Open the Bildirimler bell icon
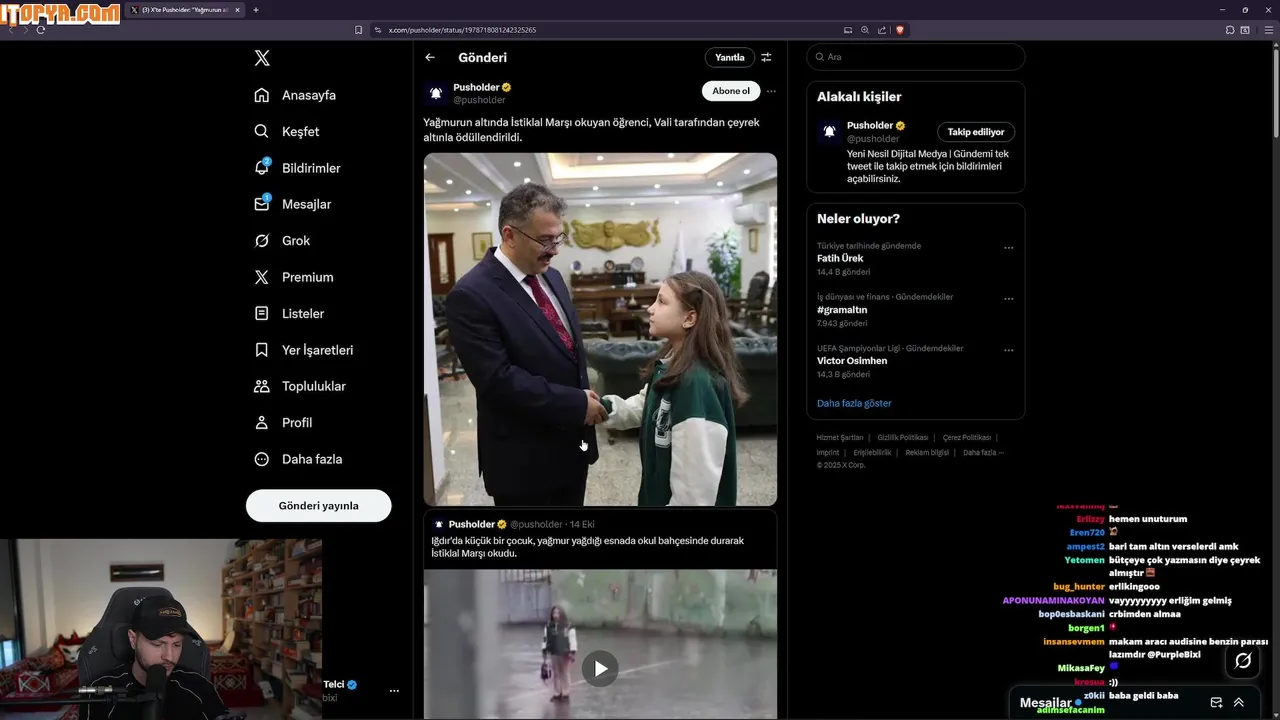The width and height of the screenshot is (1280, 720). click(262, 167)
